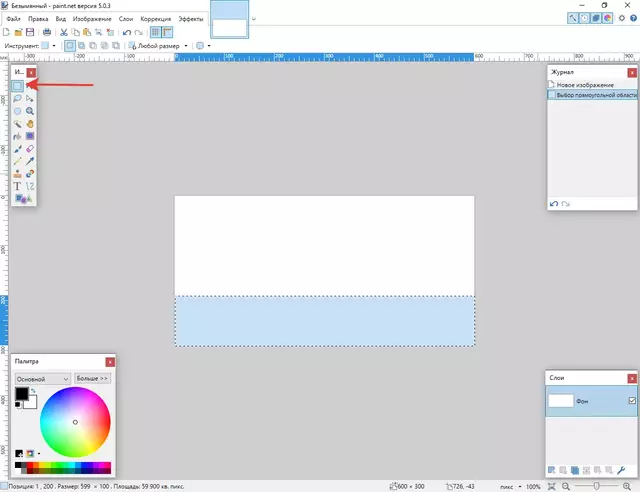Select the Rectangle Select tool

(18, 87)
